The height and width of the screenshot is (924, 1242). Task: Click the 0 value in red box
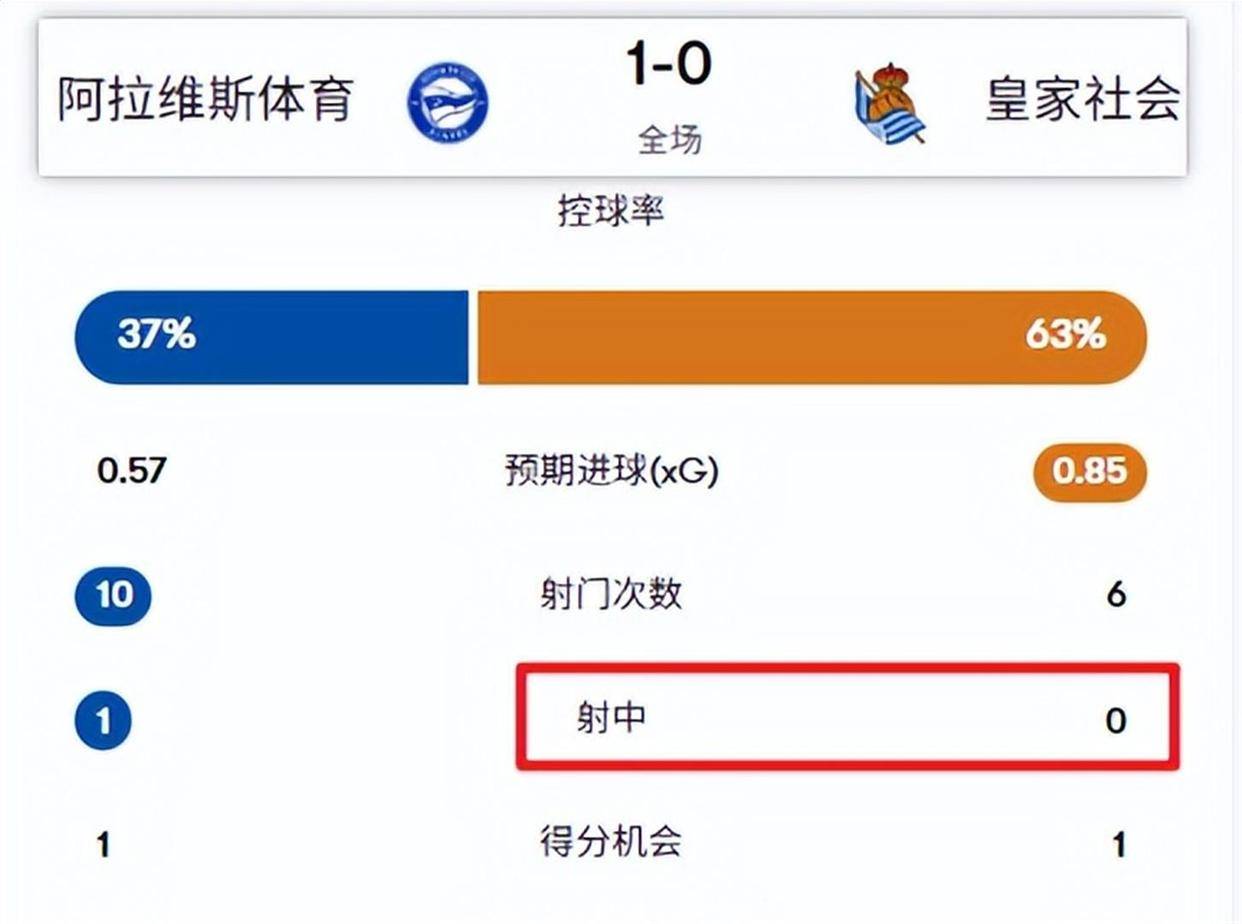tap(1116, 720)
